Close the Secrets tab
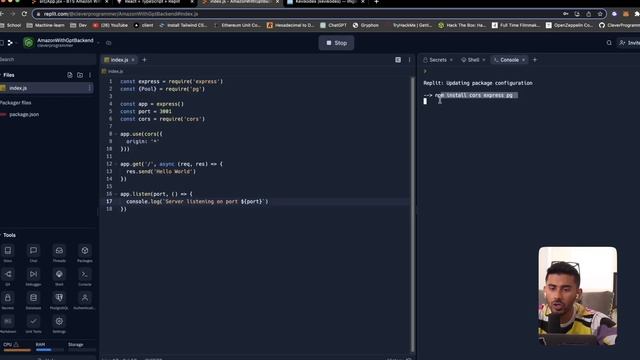The image size is (640, 360). tap(451, 60)
